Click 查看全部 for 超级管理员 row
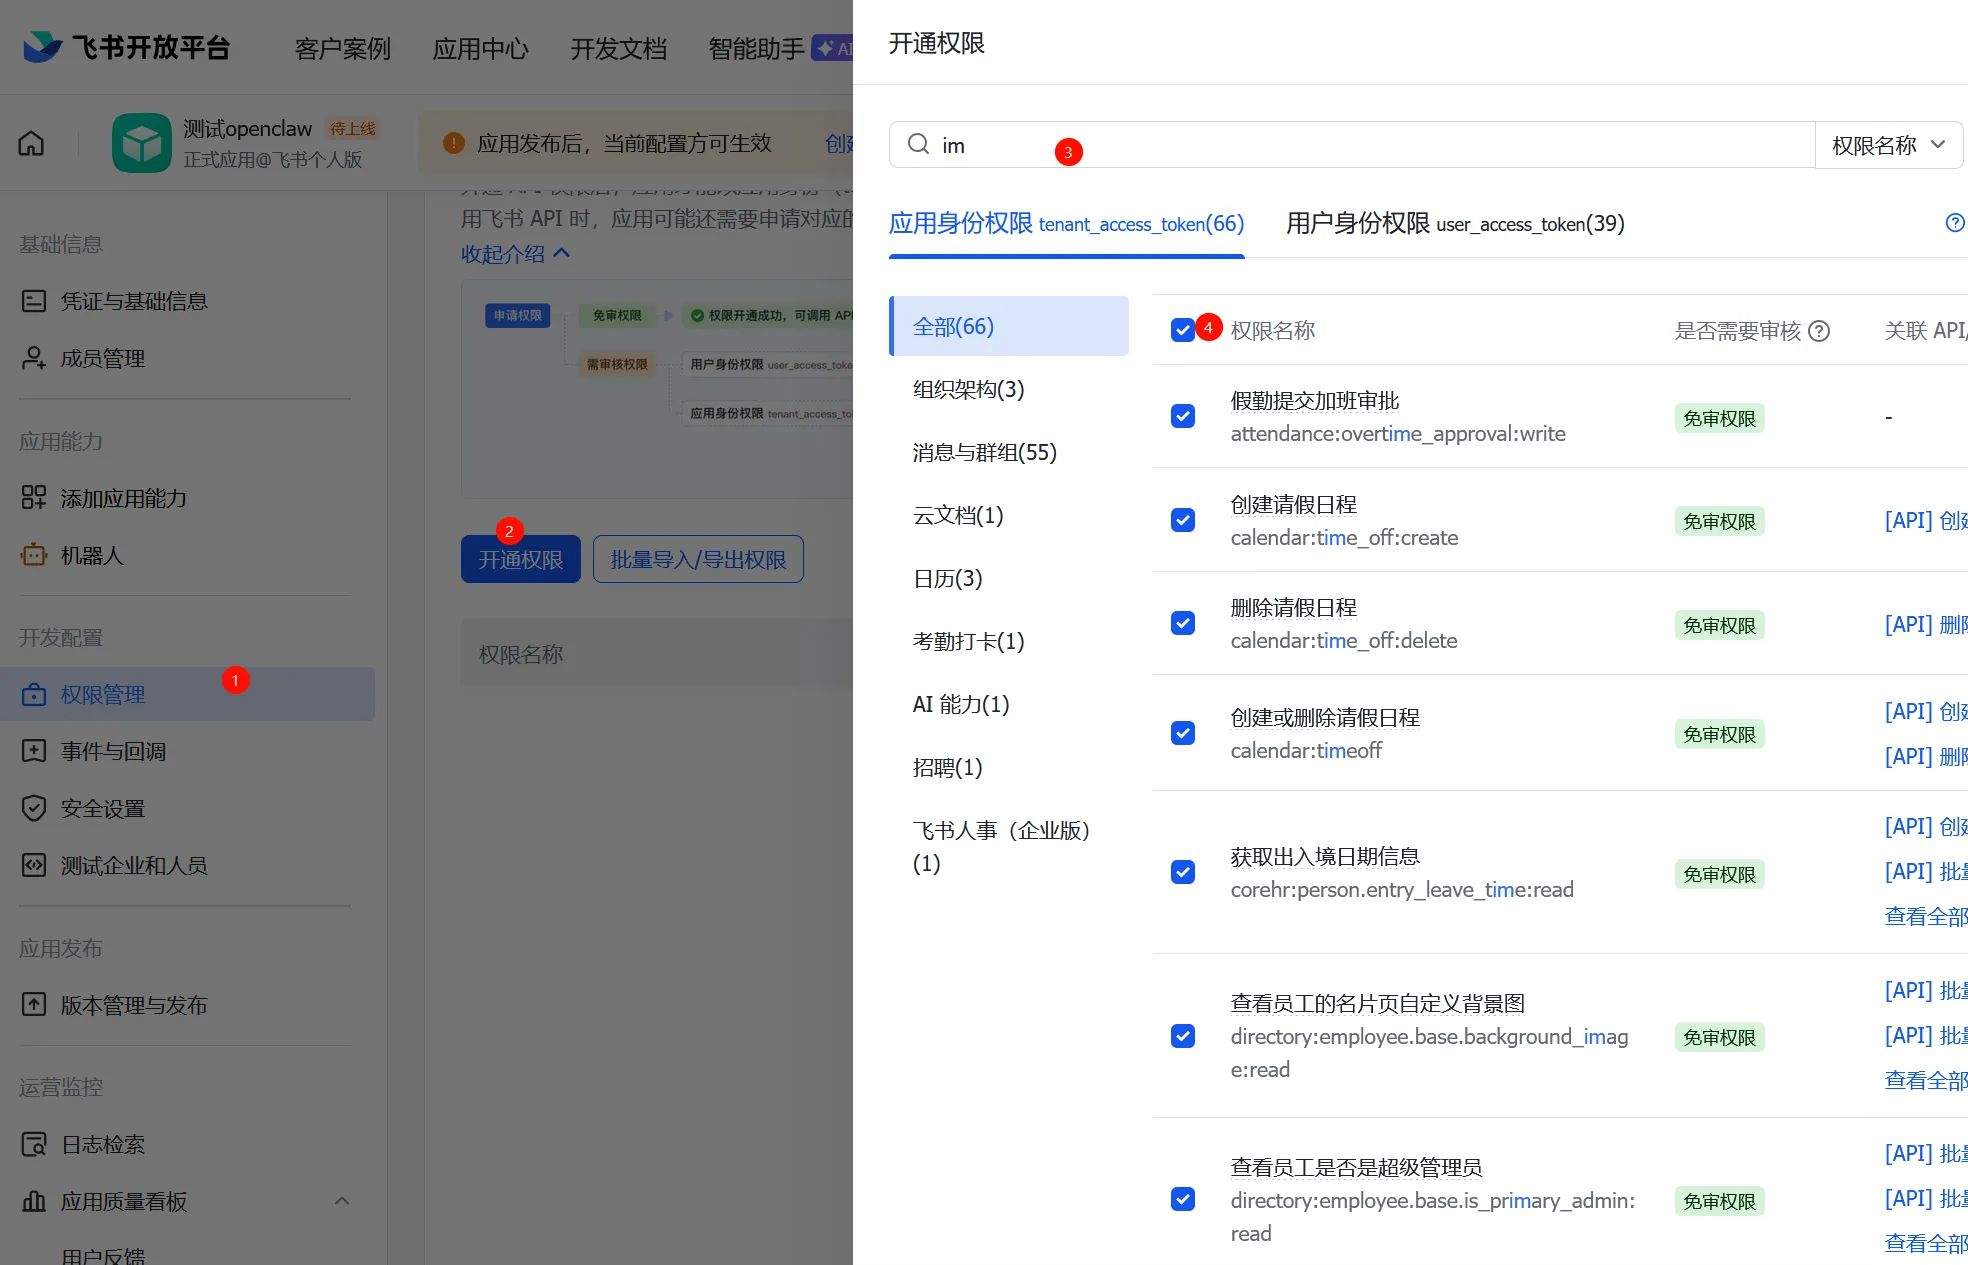 pos(1925,1243)
